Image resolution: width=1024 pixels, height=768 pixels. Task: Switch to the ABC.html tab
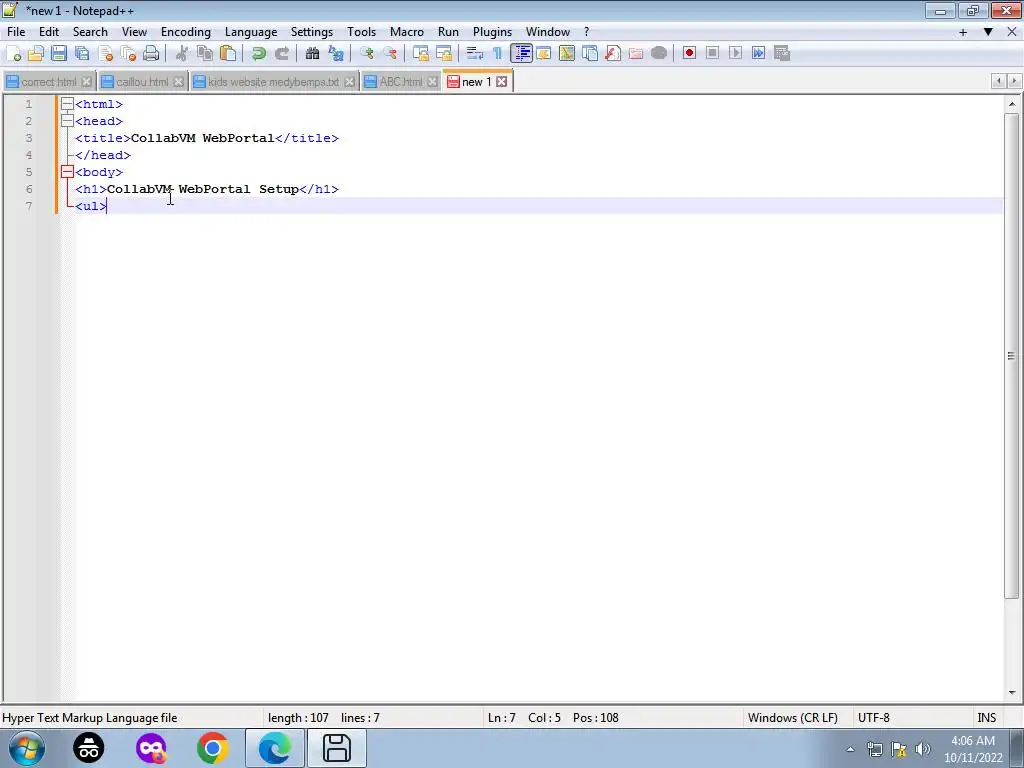pyautogui.click(x=400, y=82)
